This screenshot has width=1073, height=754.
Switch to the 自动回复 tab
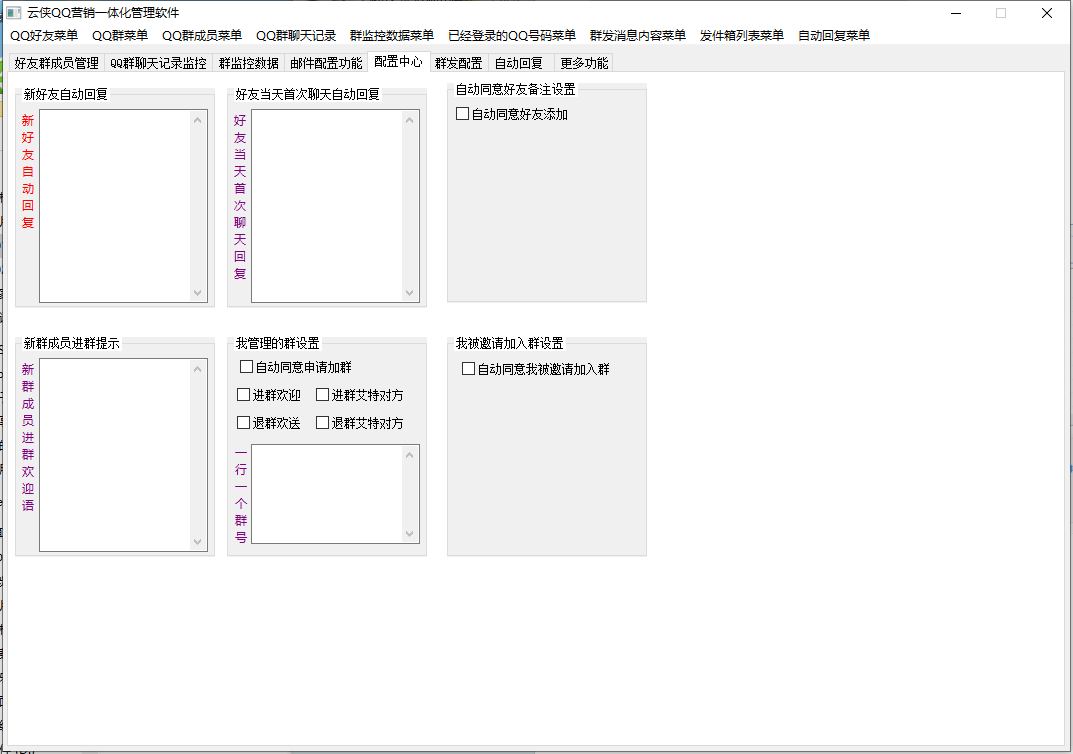(519, 63)
